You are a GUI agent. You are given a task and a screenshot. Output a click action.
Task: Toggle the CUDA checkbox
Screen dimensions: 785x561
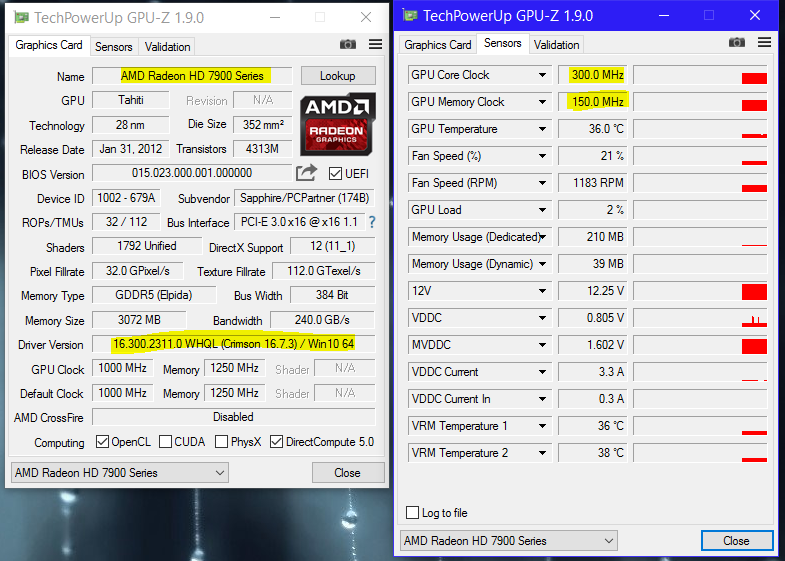(x=165, y=441)
